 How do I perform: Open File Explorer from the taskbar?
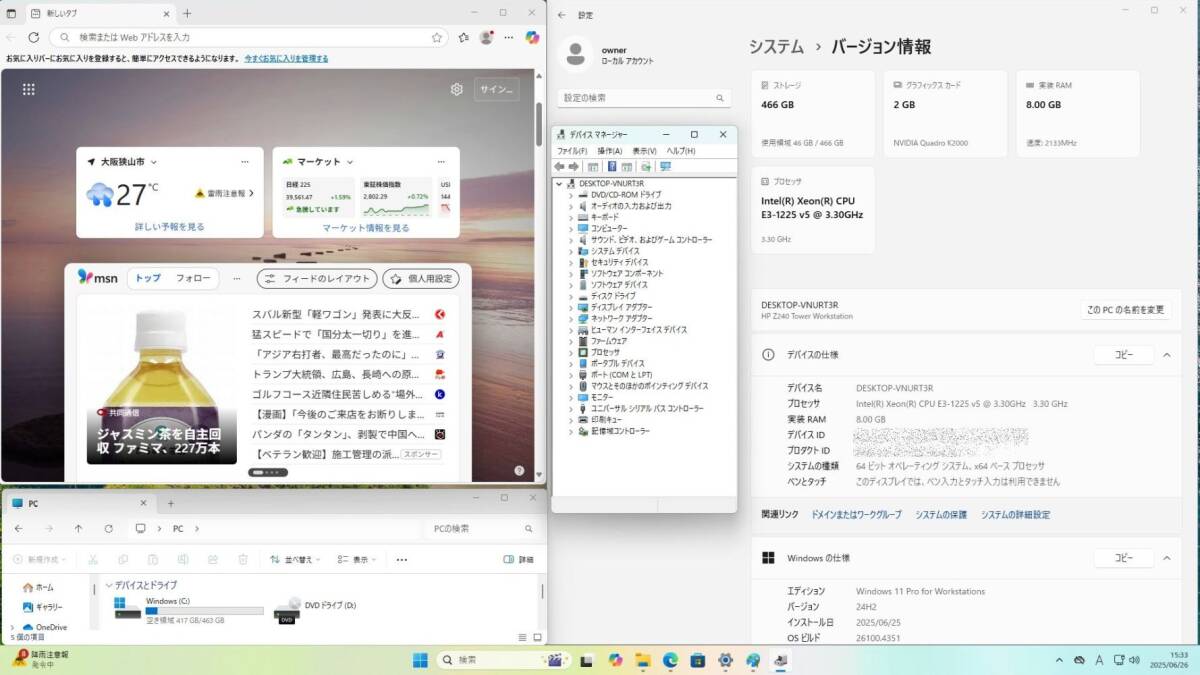click(x=643, y=660)
